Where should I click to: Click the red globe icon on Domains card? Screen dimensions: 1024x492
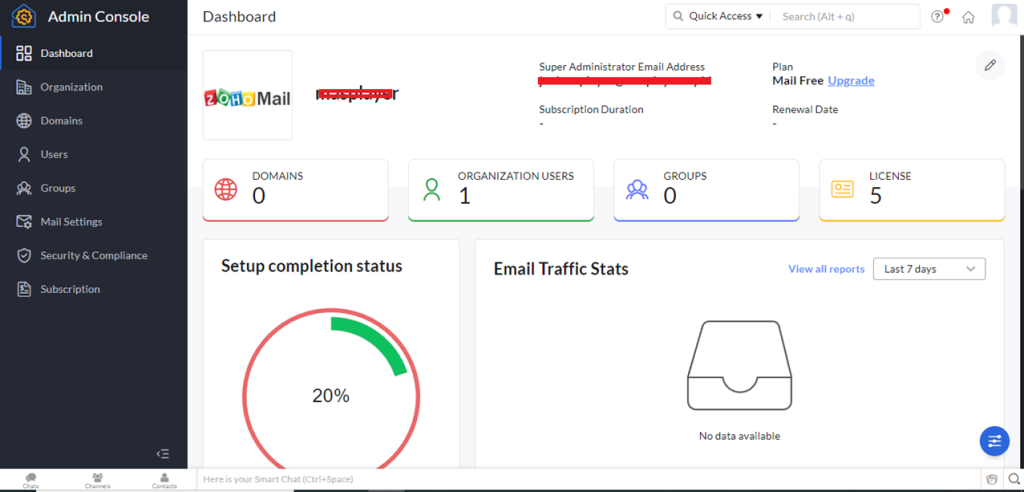[x=226, y=189]
